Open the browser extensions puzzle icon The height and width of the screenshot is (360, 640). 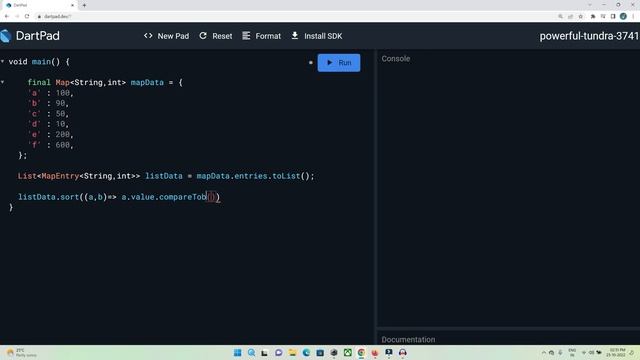(593, 16)
